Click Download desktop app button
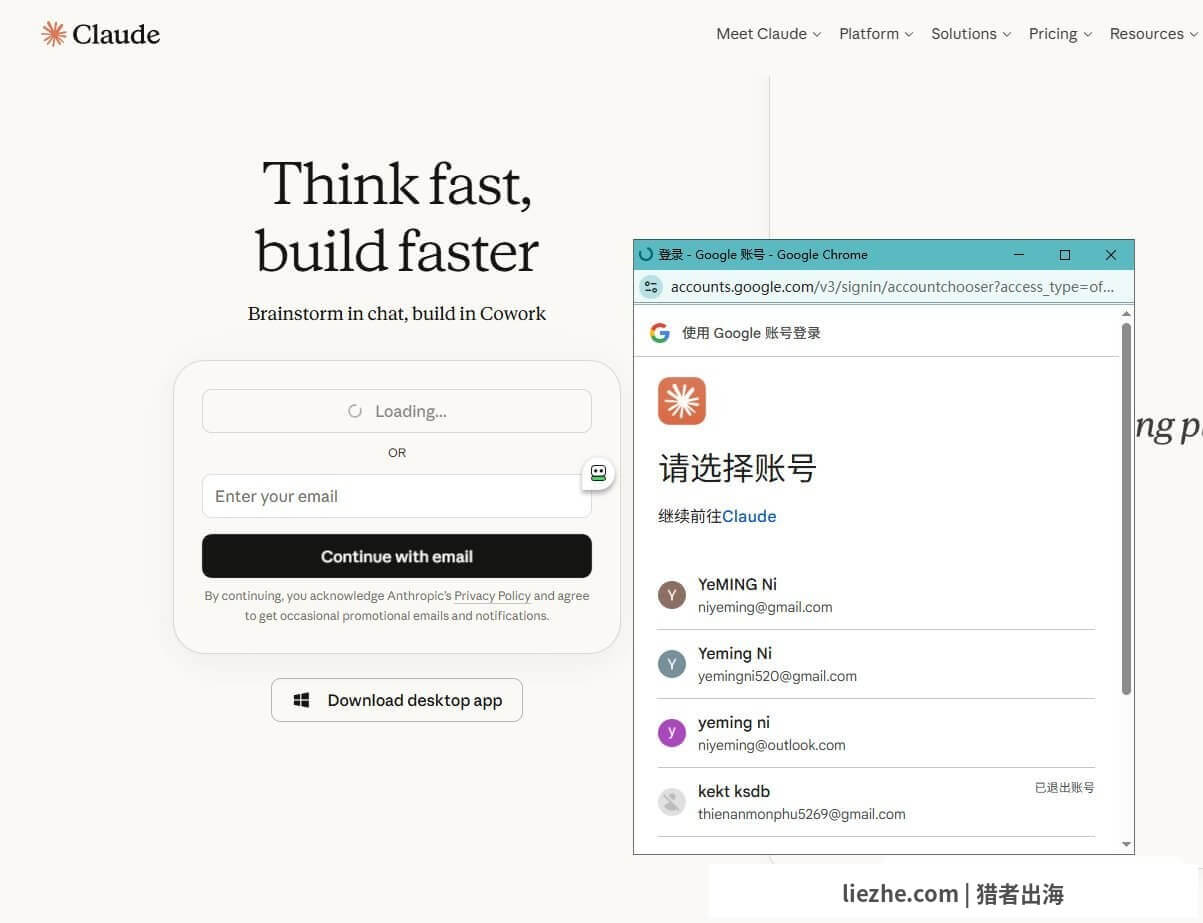The width and height of the screenshot is (1203, 923). pos(397,700)
